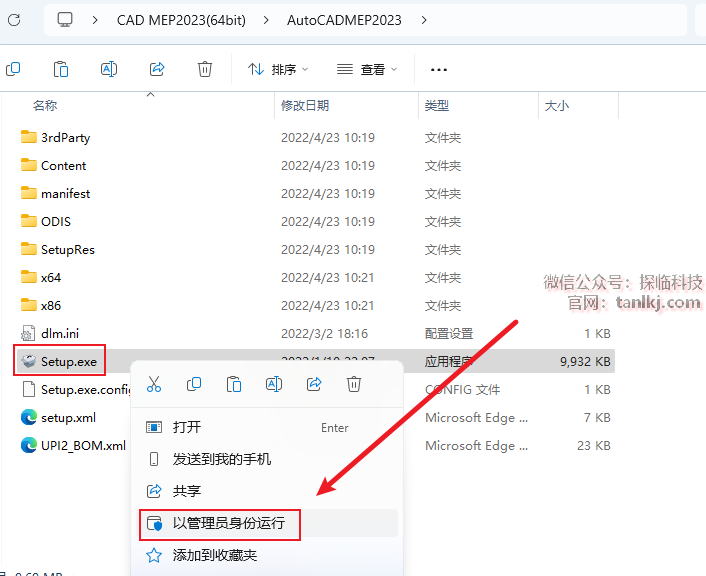Click the SetupRes folder icon
This screenshot has width=706, height=576.
click(29, 249)
